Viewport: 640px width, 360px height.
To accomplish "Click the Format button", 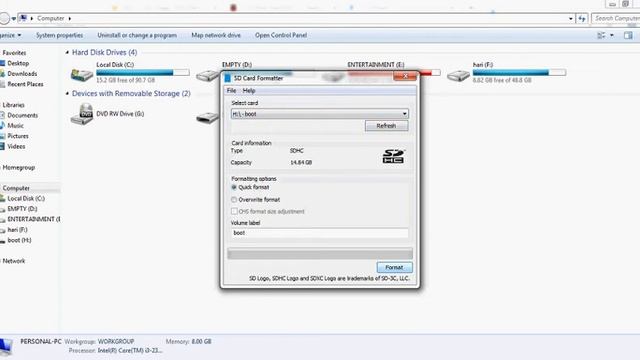I will pos(394,267).
